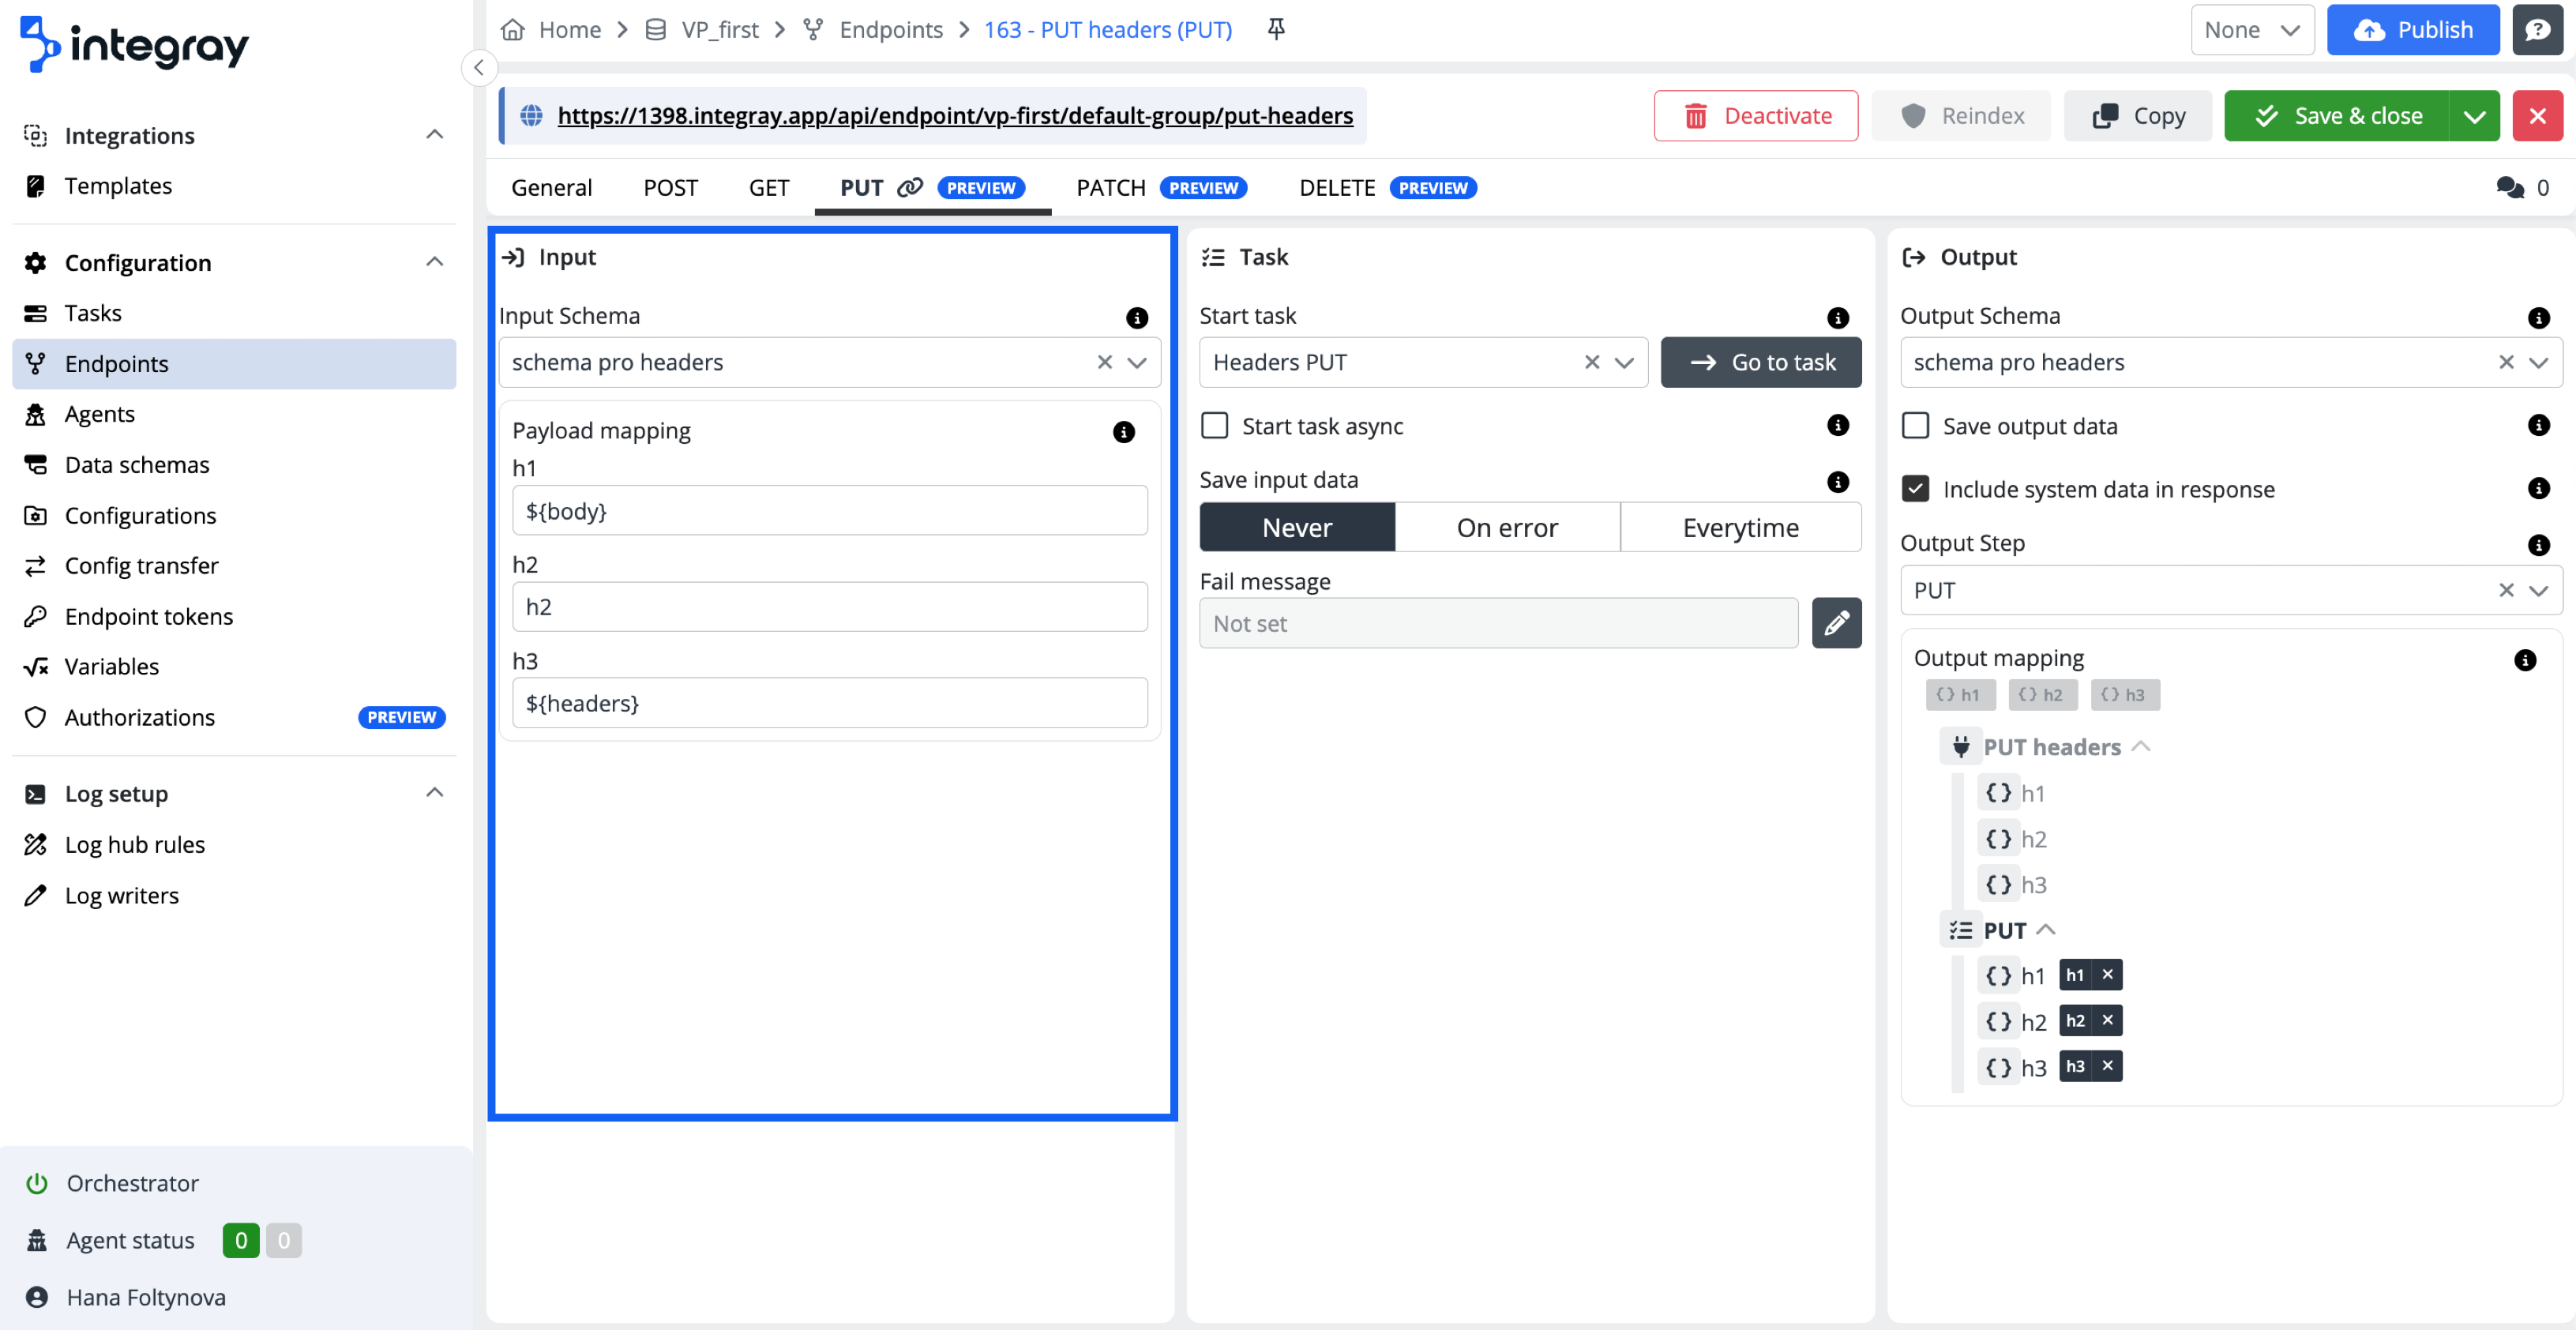Check the Save output data box
2576x1330 pixels.
pyautogui.click(x=1915, y=426)
